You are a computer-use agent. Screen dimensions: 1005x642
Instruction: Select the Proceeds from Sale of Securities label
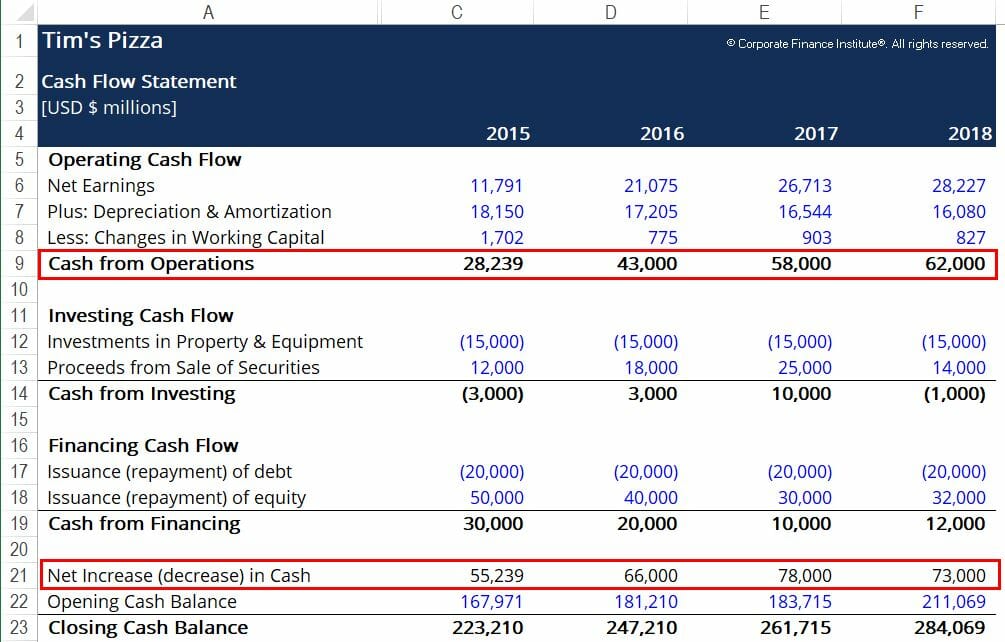click(185, 367)
